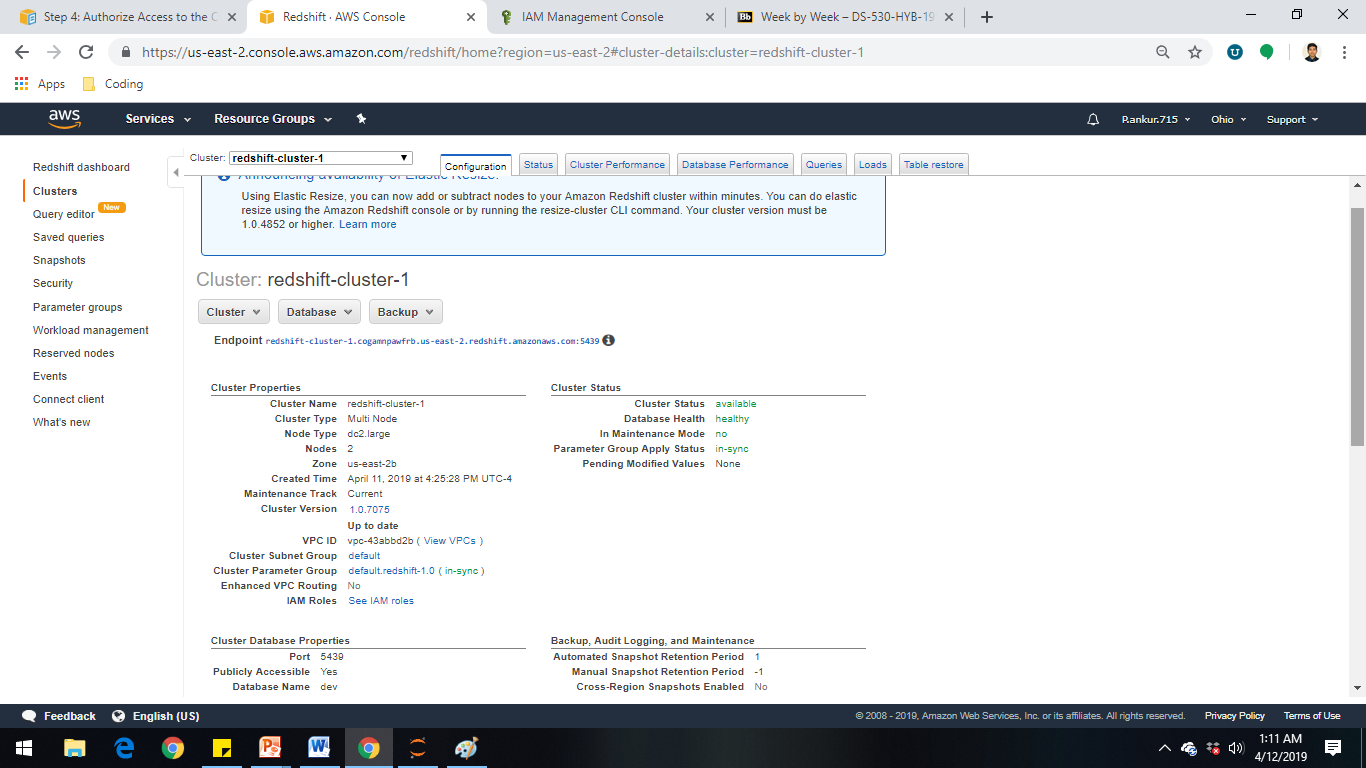Expand the Database actions dropdown
This screenshot has width=1366, height=768.
pyautogui.click(x=319, y=312)
